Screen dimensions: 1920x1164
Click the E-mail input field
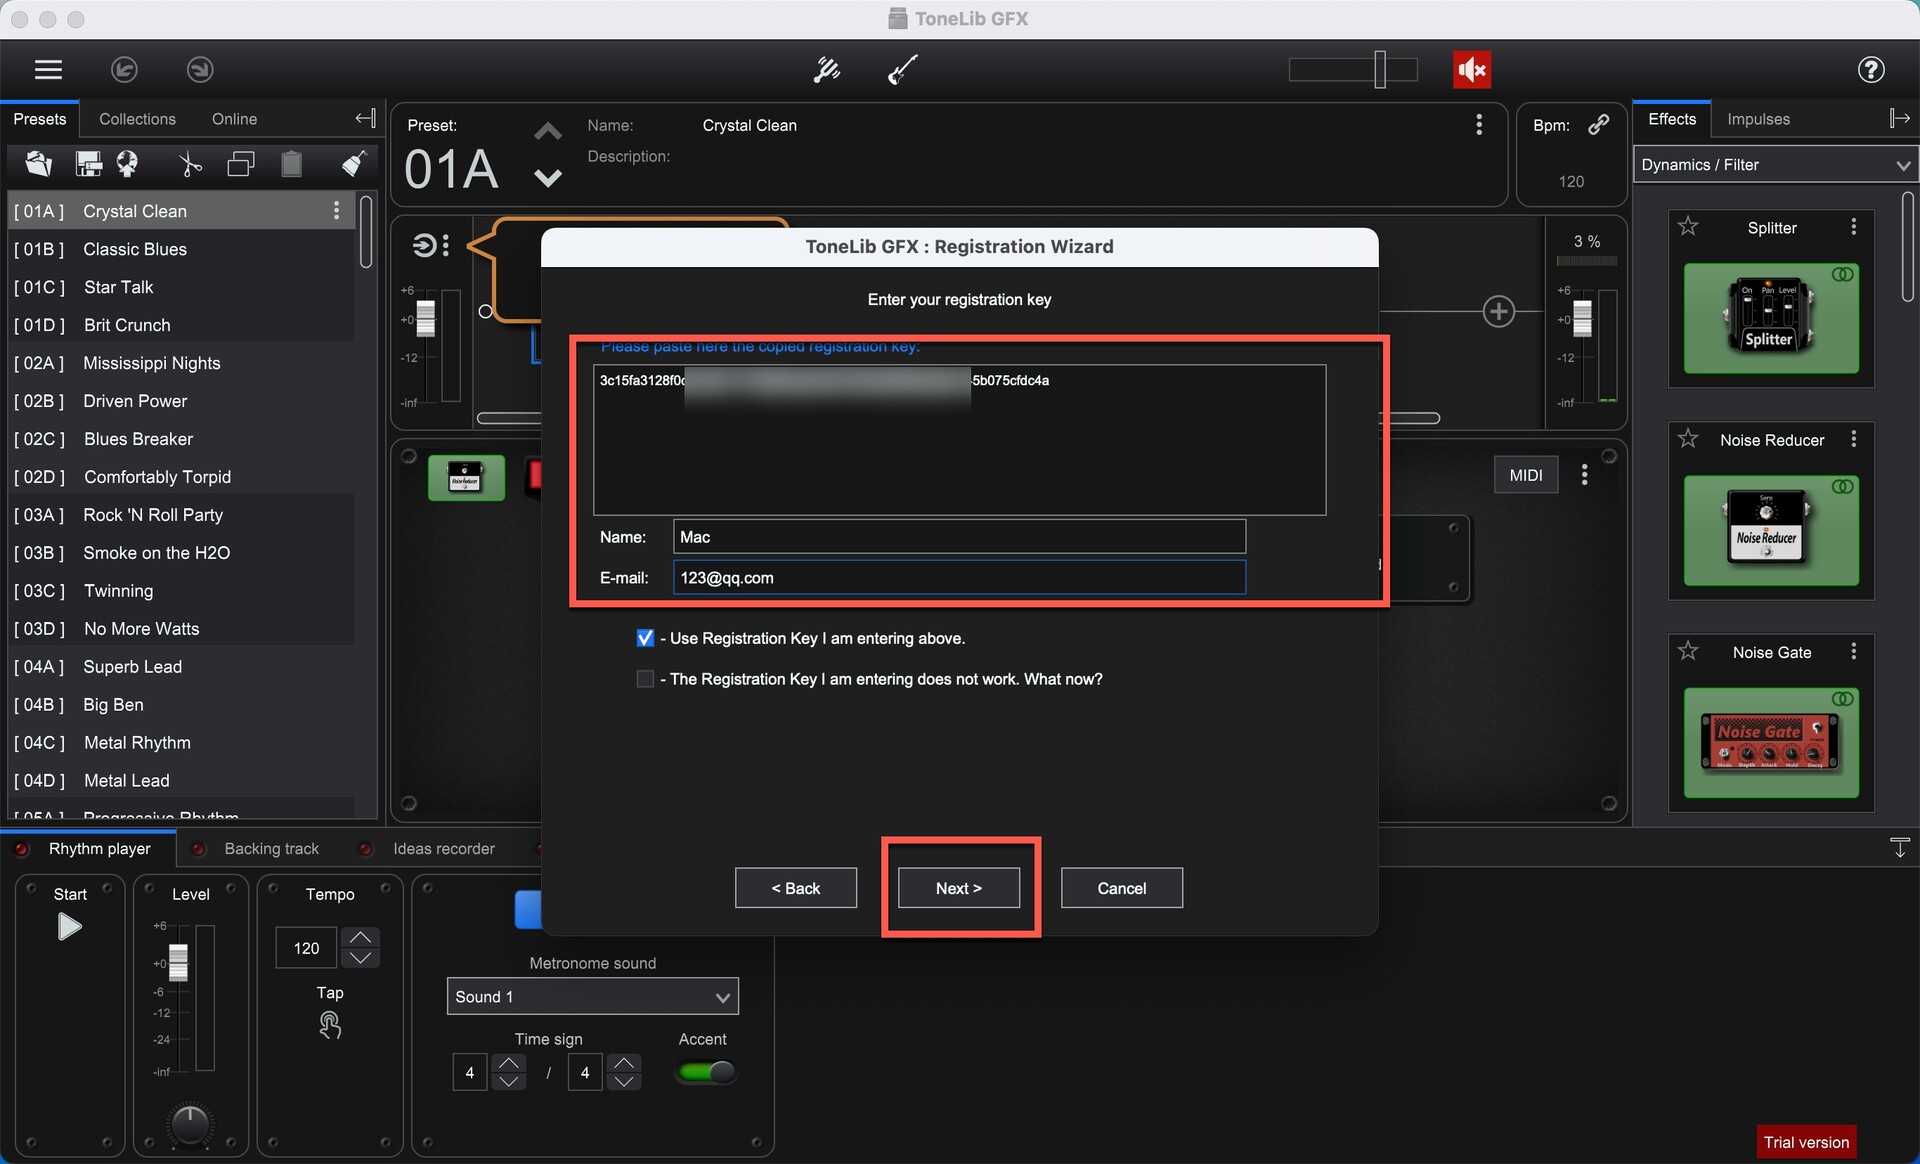point(959,578)
